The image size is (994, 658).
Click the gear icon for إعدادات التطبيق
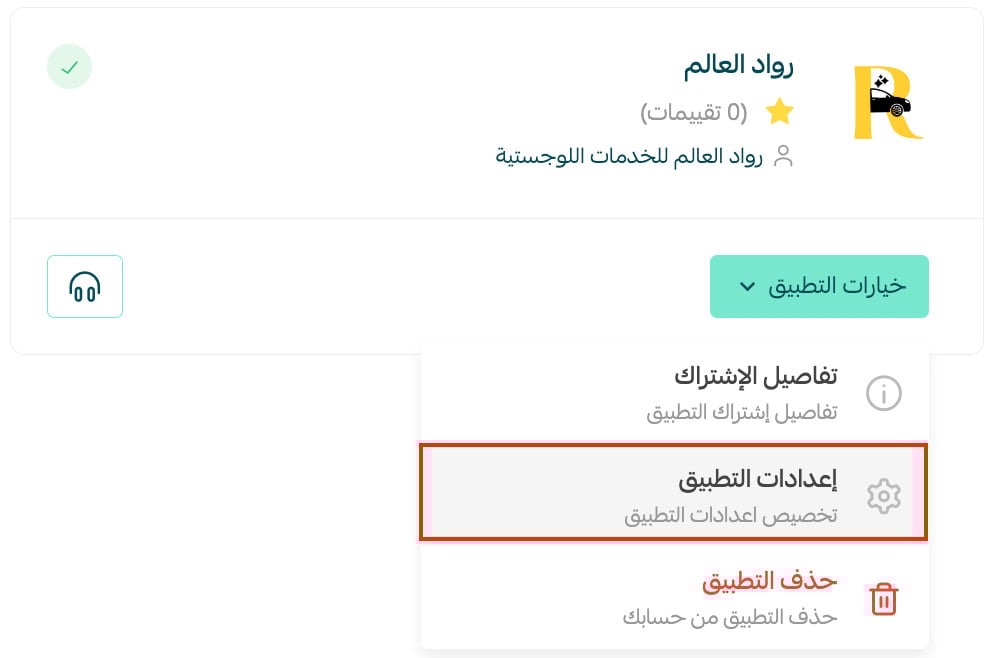884,496
